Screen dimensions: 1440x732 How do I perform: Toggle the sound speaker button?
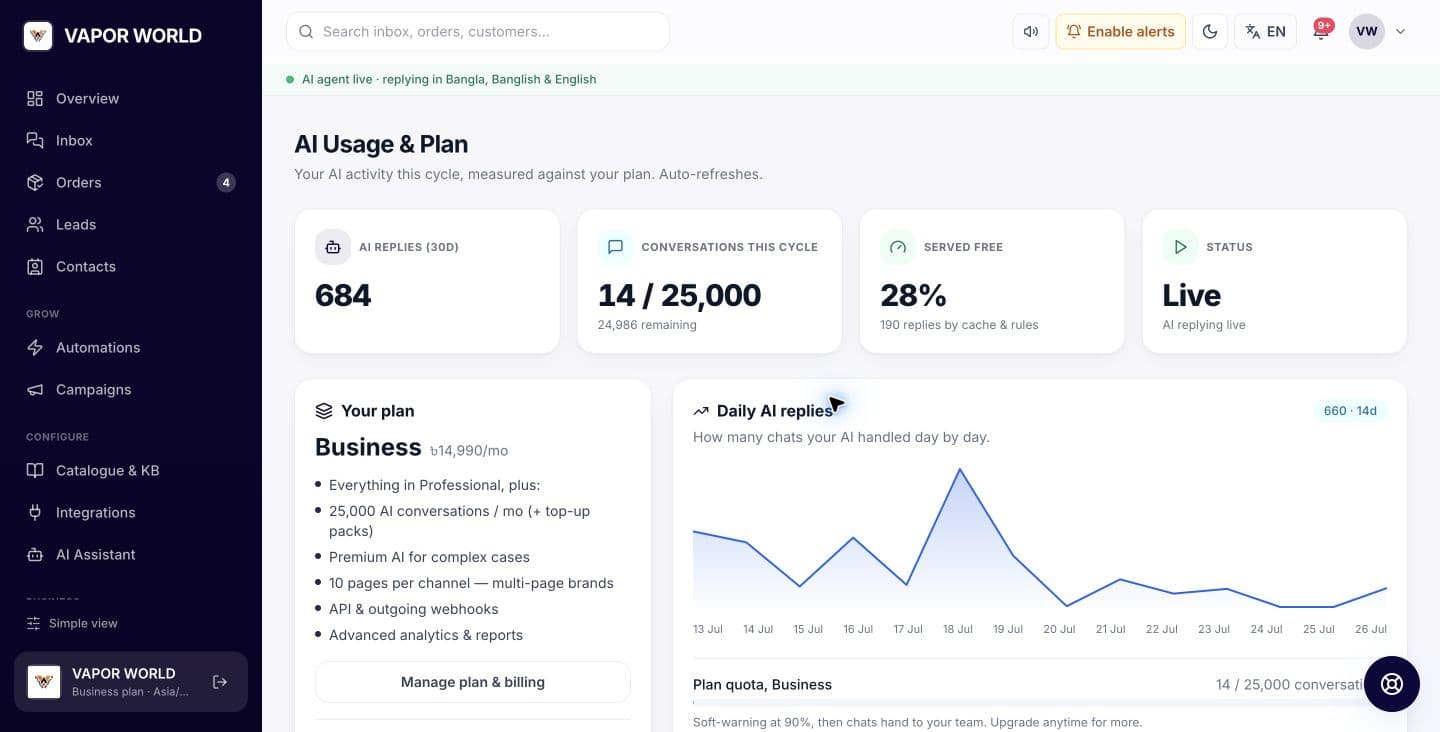(x=1030, y=31)
